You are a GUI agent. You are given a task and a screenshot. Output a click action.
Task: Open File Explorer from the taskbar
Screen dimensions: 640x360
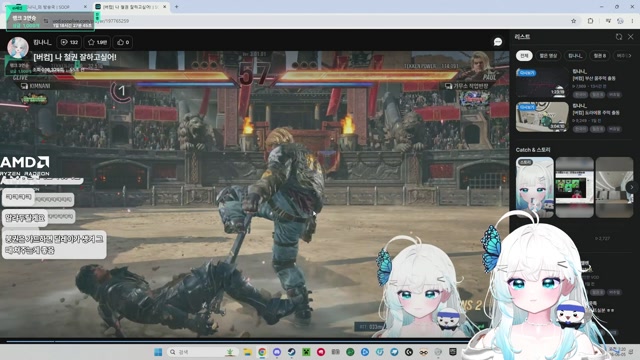247,352
